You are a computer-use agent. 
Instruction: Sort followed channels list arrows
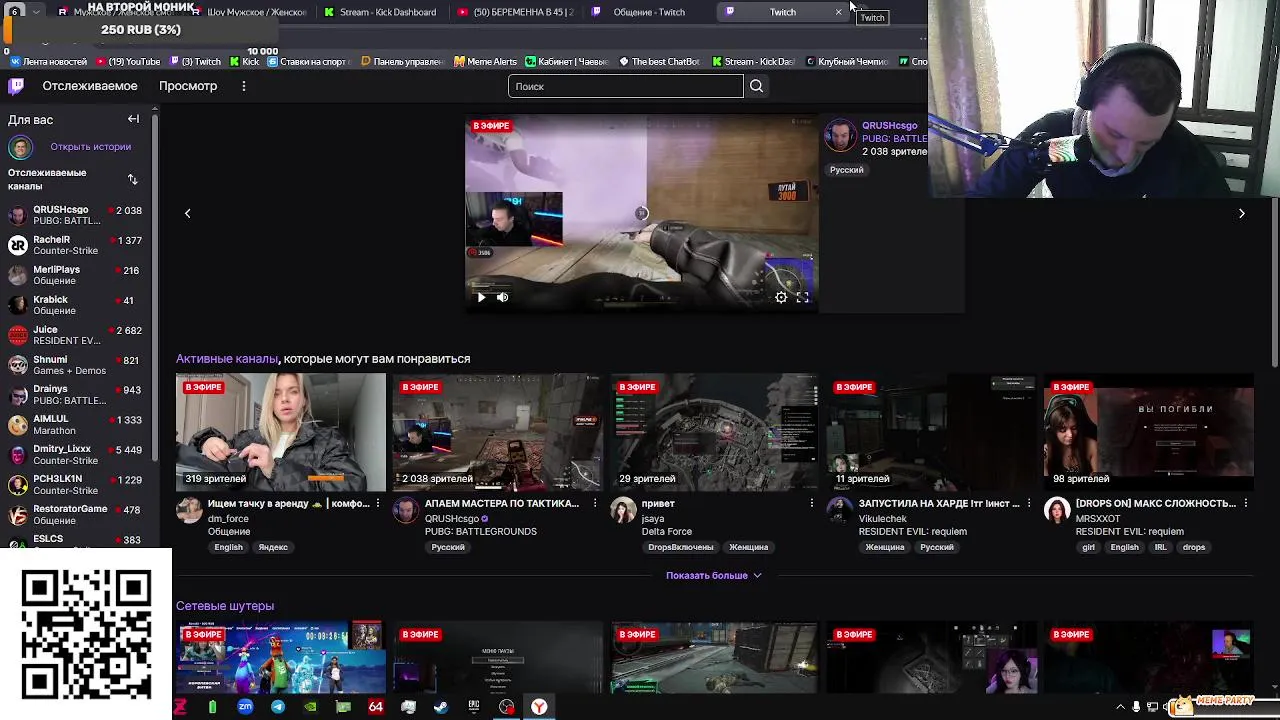pos(132,179)
